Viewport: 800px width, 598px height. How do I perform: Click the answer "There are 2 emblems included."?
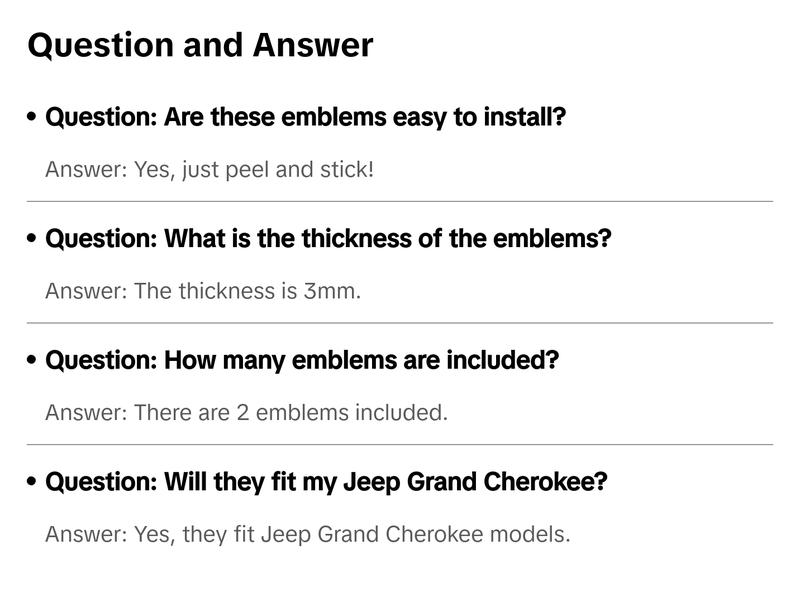pyautogui.click(x=246, y=412)
